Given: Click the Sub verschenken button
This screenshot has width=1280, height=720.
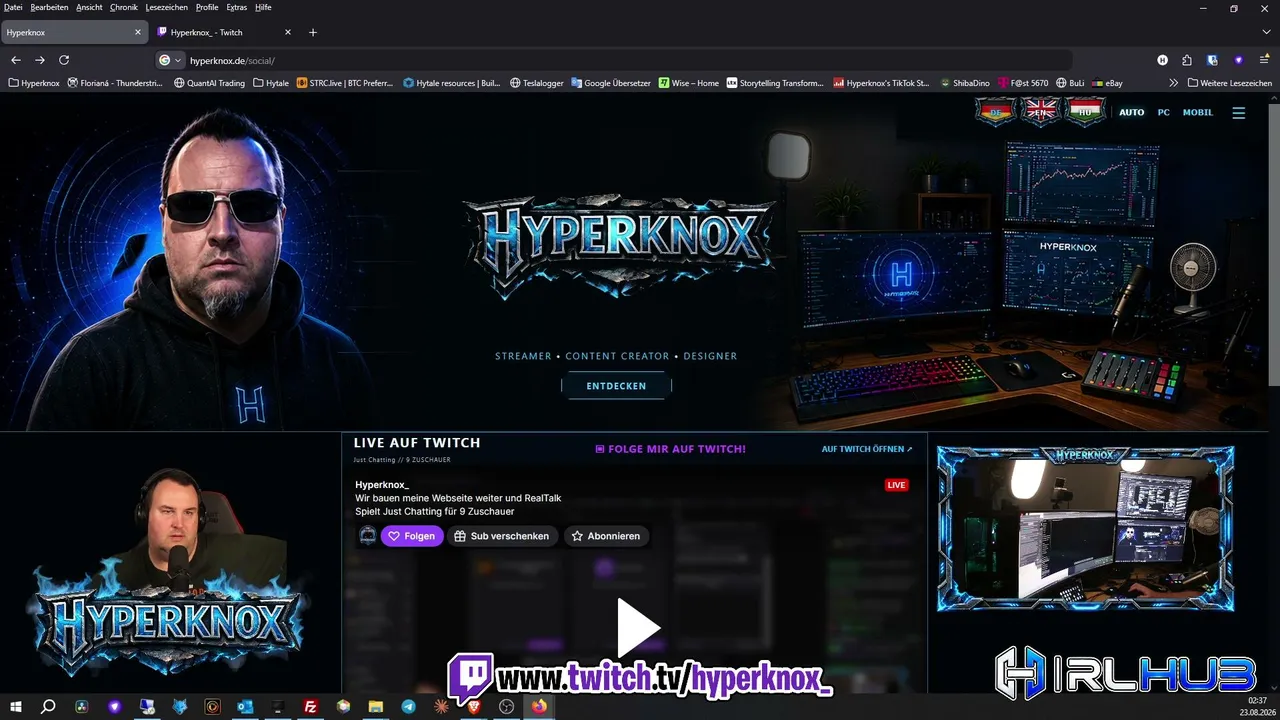Looking at the screenshot, I should 502,536.
